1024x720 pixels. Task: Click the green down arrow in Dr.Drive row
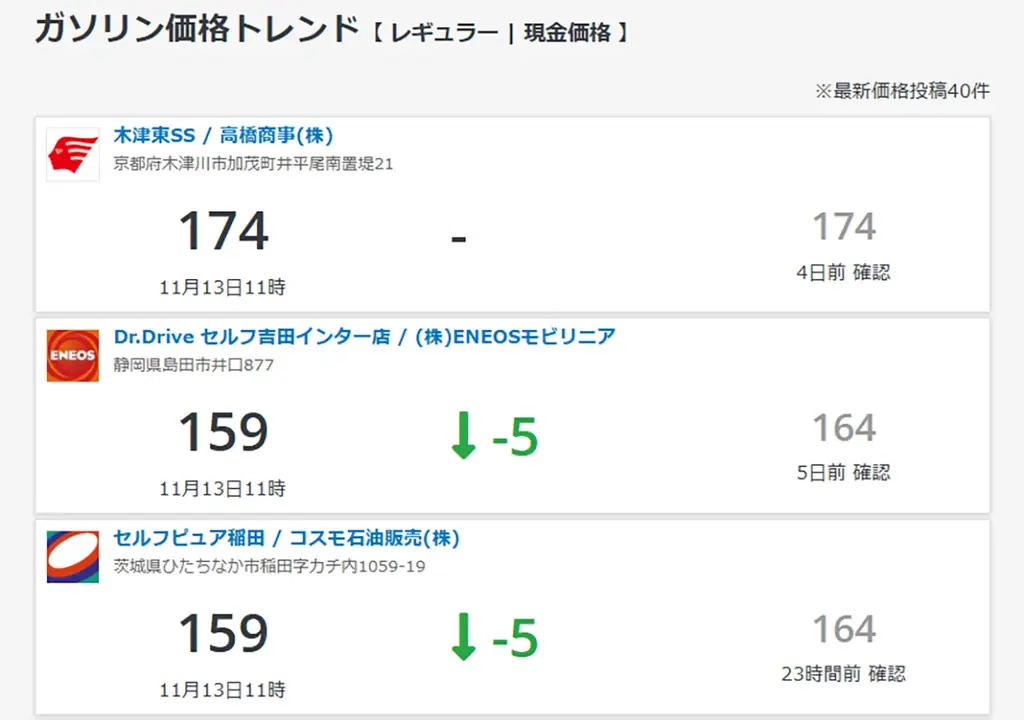(x=463, y=437)
